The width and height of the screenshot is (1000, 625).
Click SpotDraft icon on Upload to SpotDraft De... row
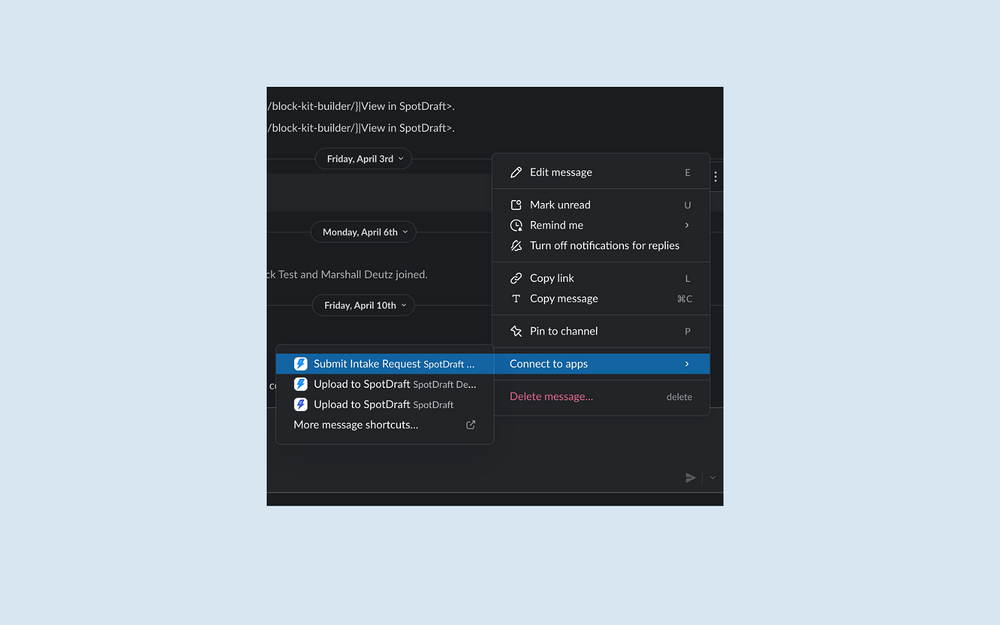[x=300, y=384]
